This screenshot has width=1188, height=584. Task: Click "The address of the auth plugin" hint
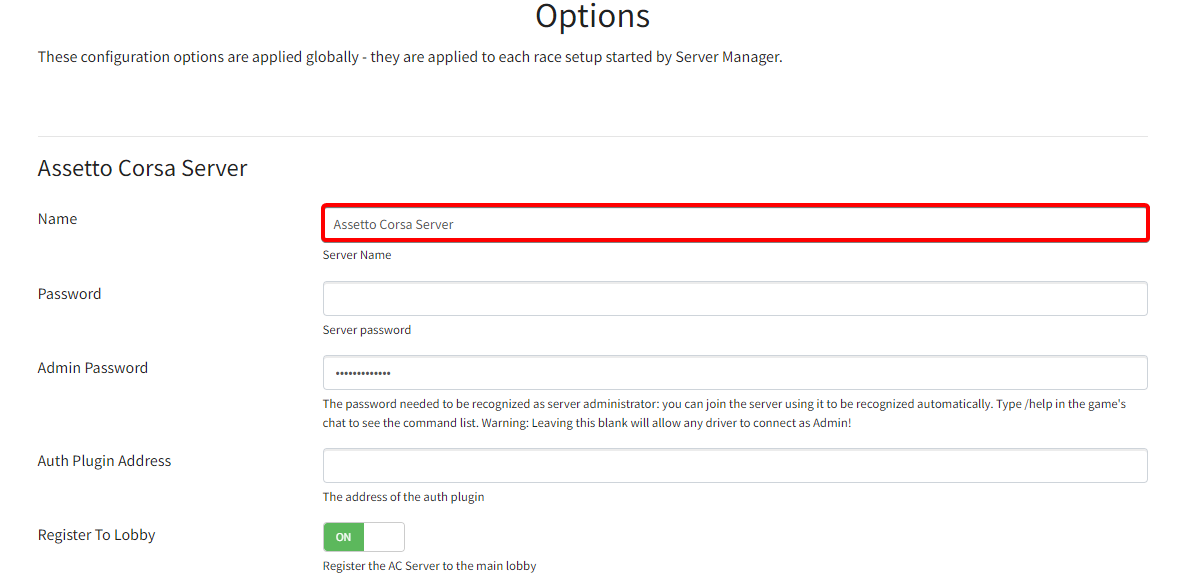click(x=403, y=497)
